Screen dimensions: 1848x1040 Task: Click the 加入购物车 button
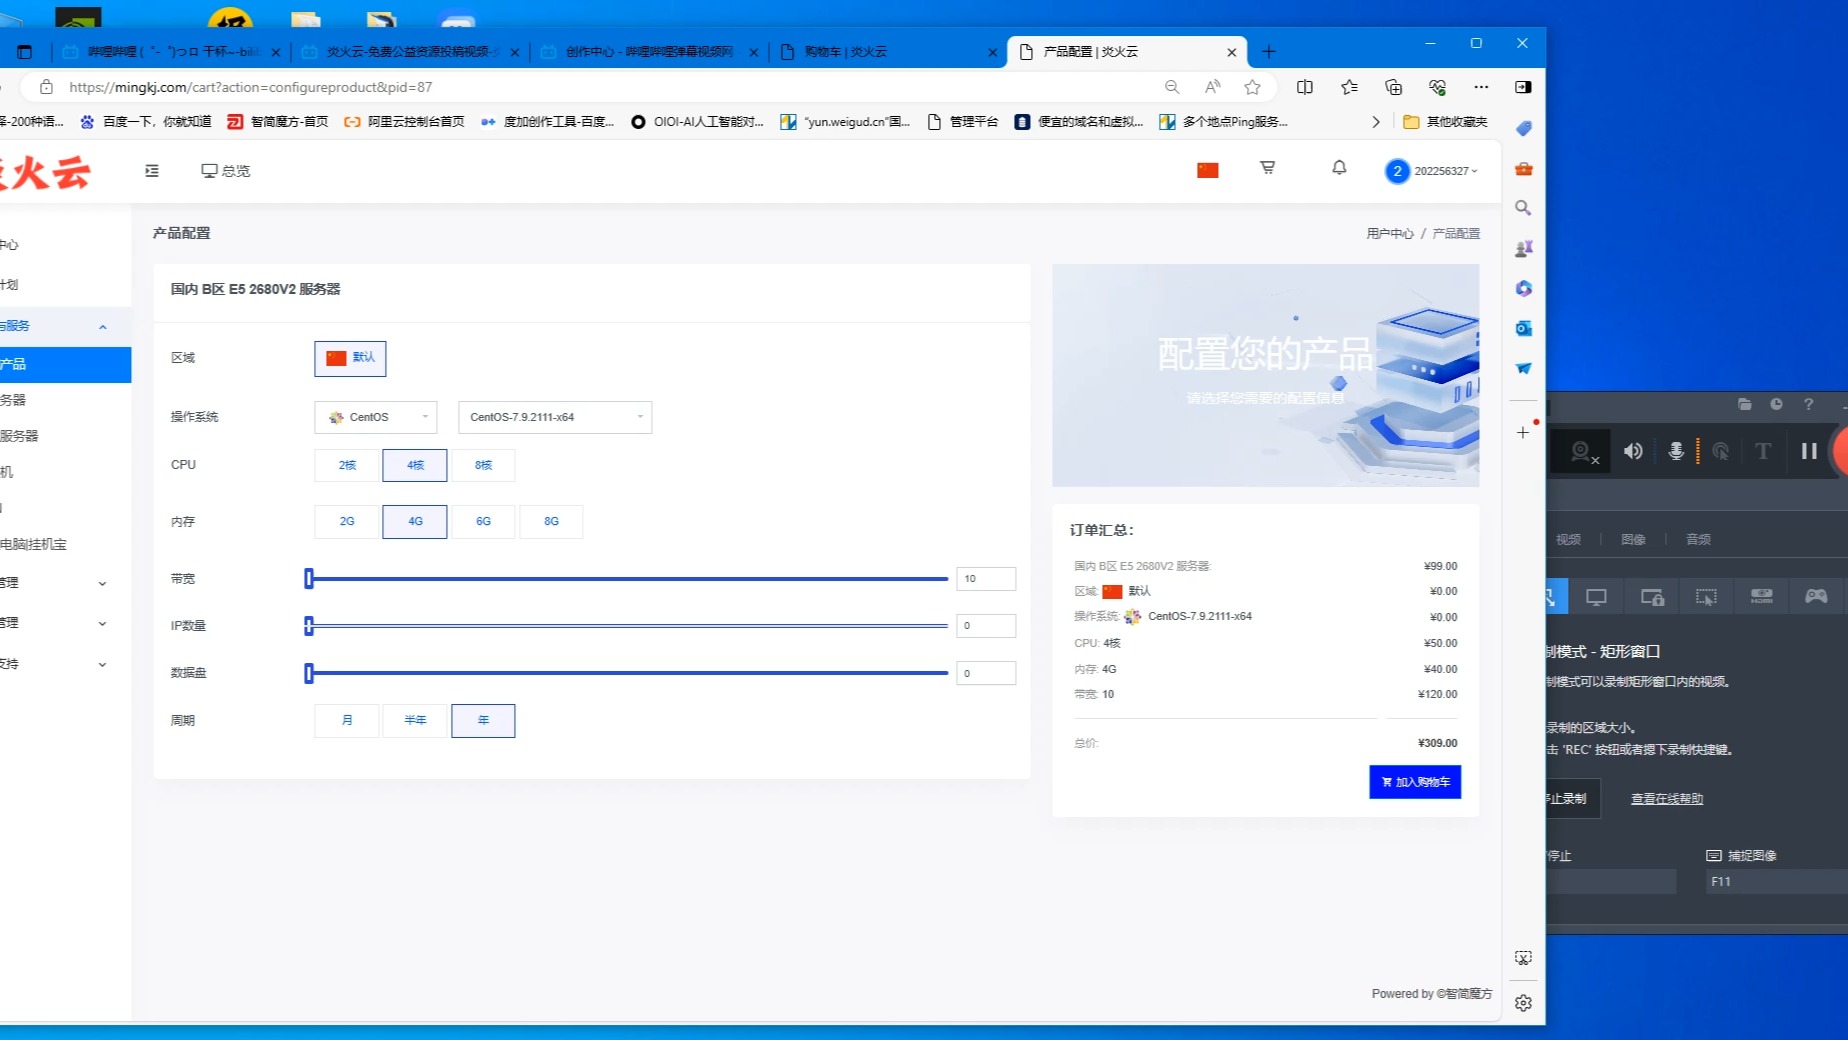(1415, 782)
